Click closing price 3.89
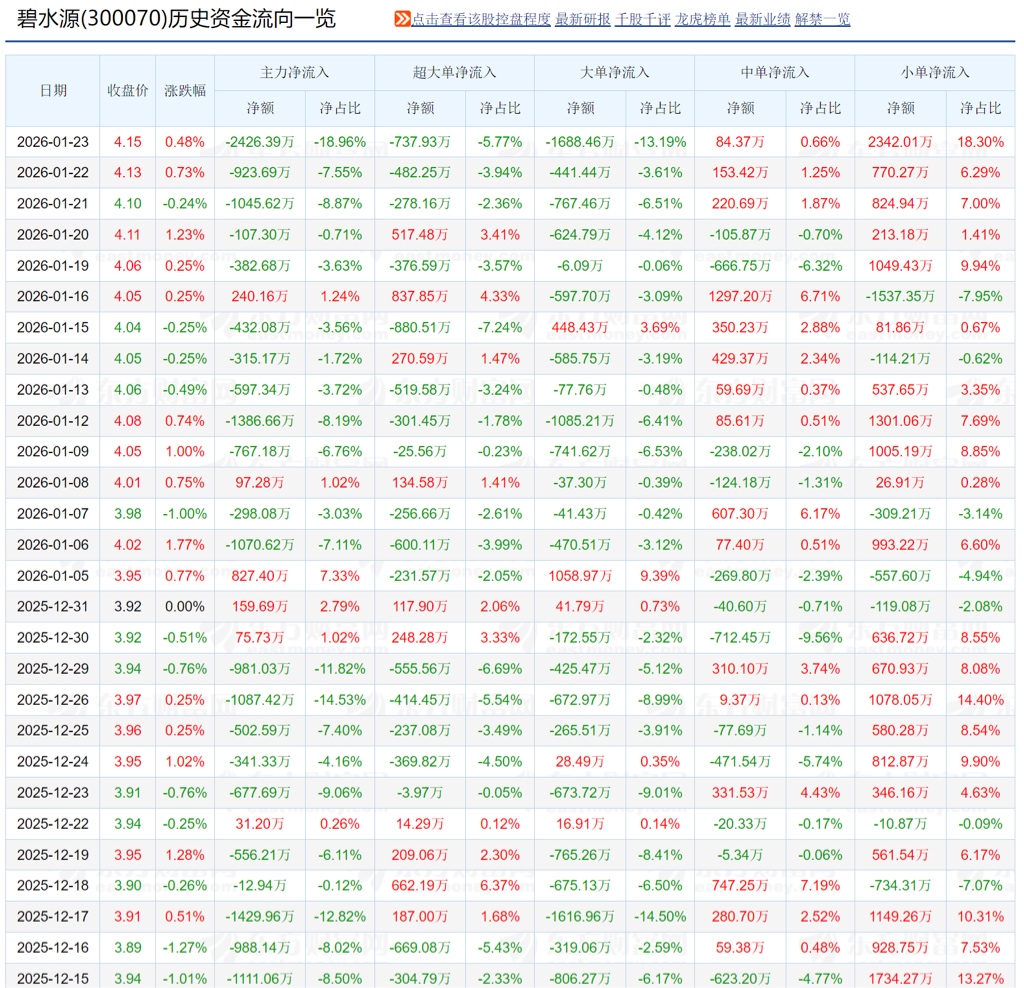The width and height of the screenshot is (1024, 988). coord(127,948)
